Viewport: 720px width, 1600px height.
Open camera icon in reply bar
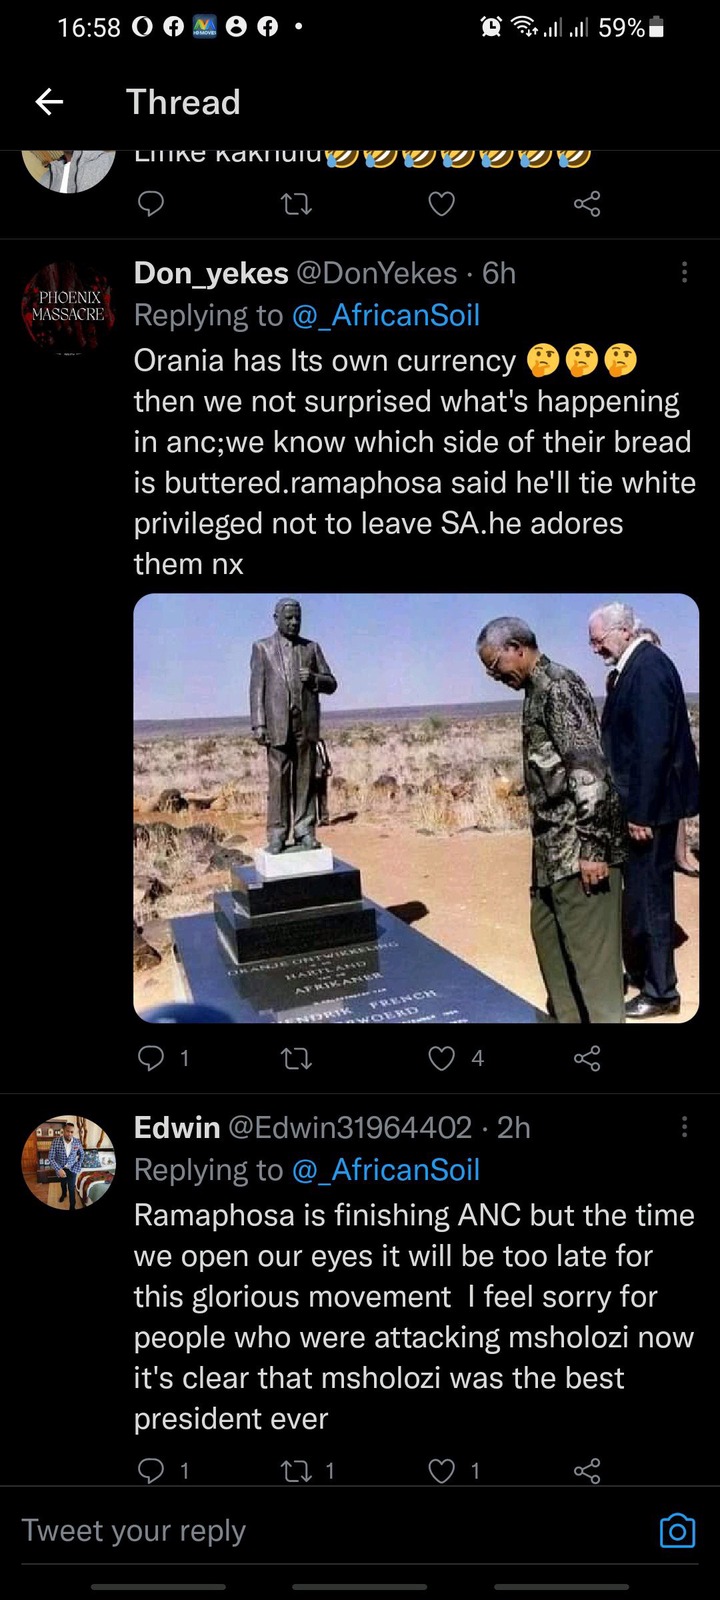pos(677,1531)
